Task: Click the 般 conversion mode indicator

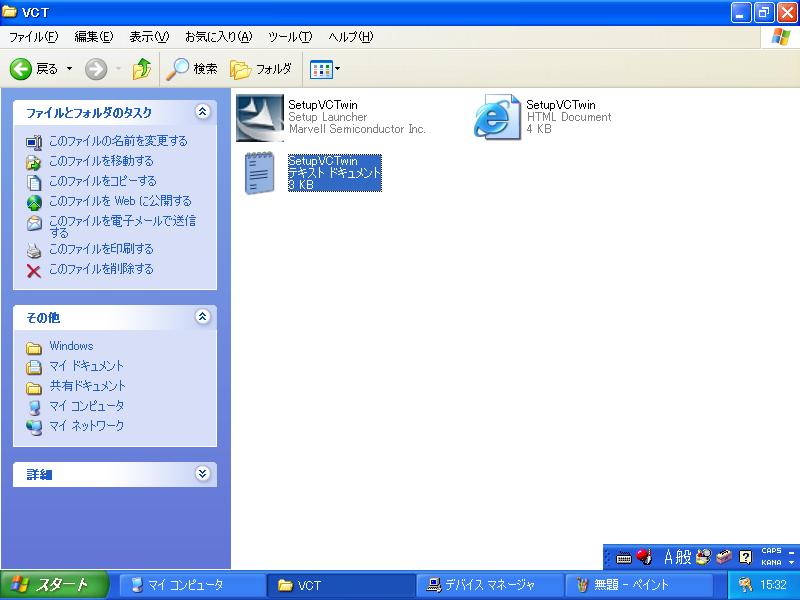Action: click(x=683, y=557)
